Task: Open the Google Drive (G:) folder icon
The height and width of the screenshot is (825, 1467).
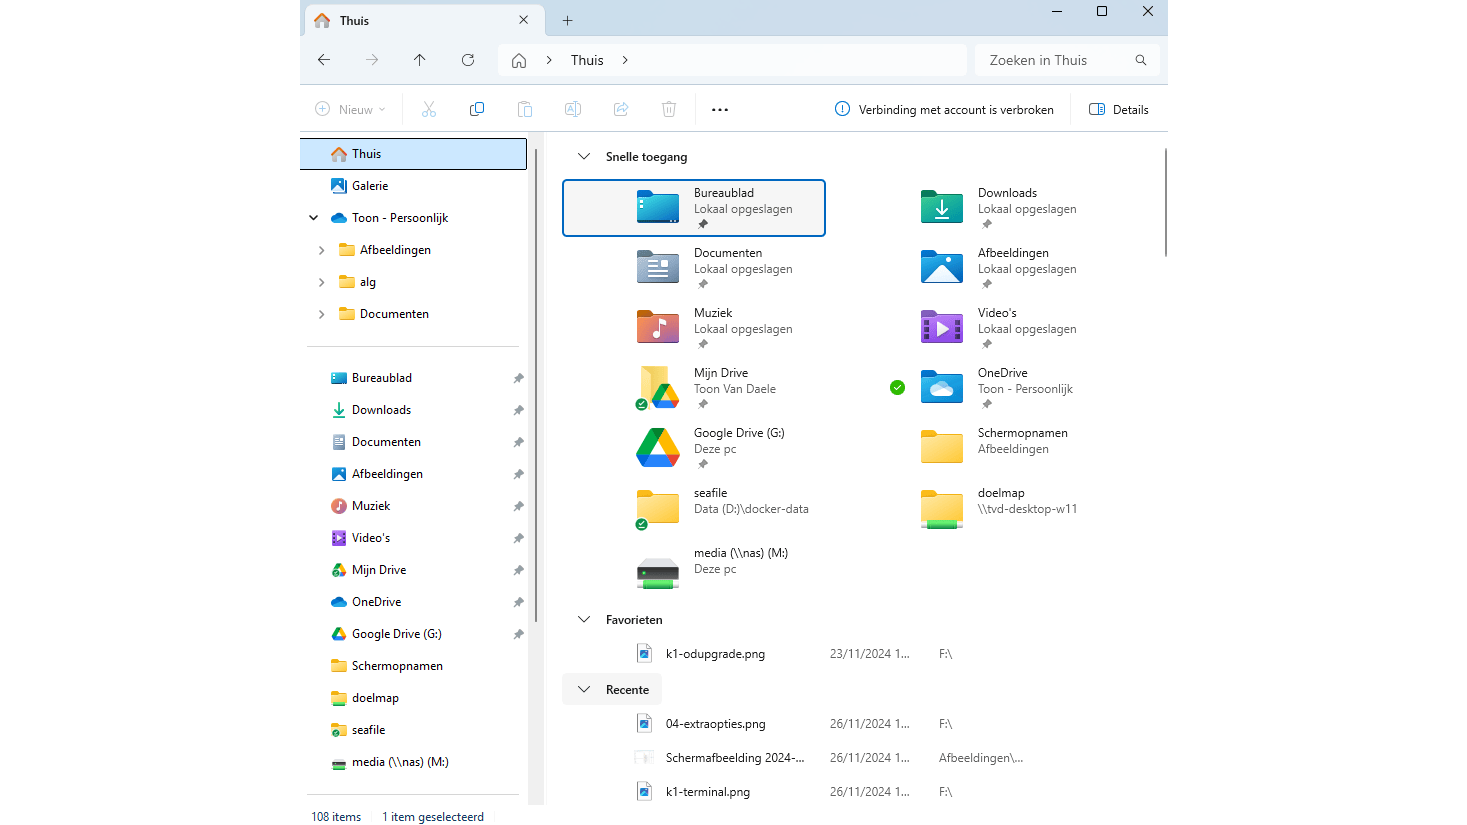Action: pos(658,447)
